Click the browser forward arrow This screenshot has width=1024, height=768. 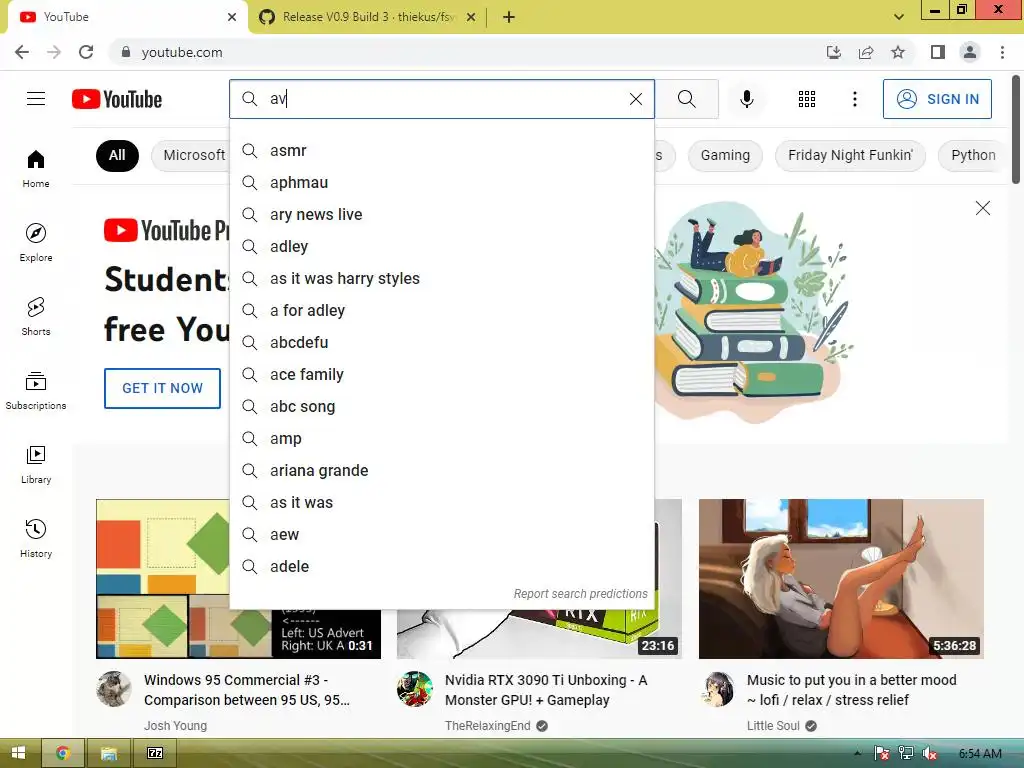click(x=54, y=52)
